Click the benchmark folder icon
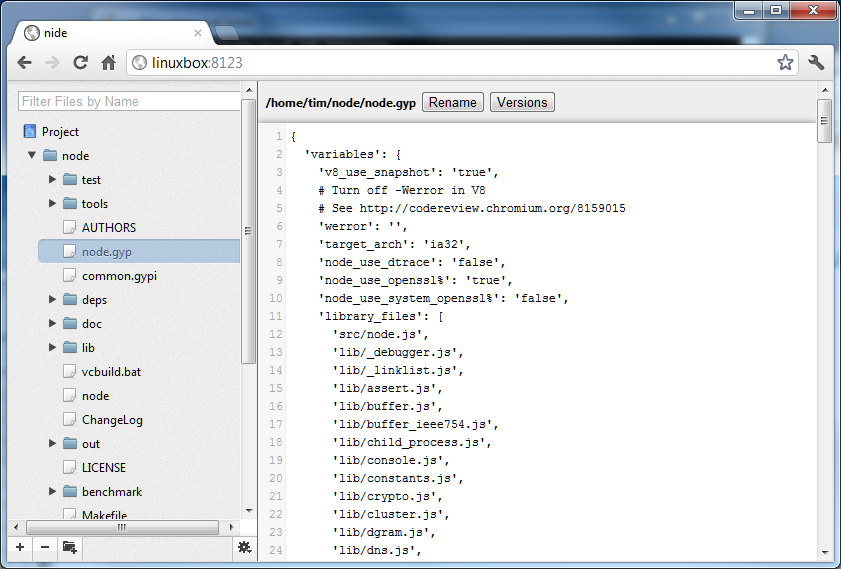841x569 pixels. (70, 492)
